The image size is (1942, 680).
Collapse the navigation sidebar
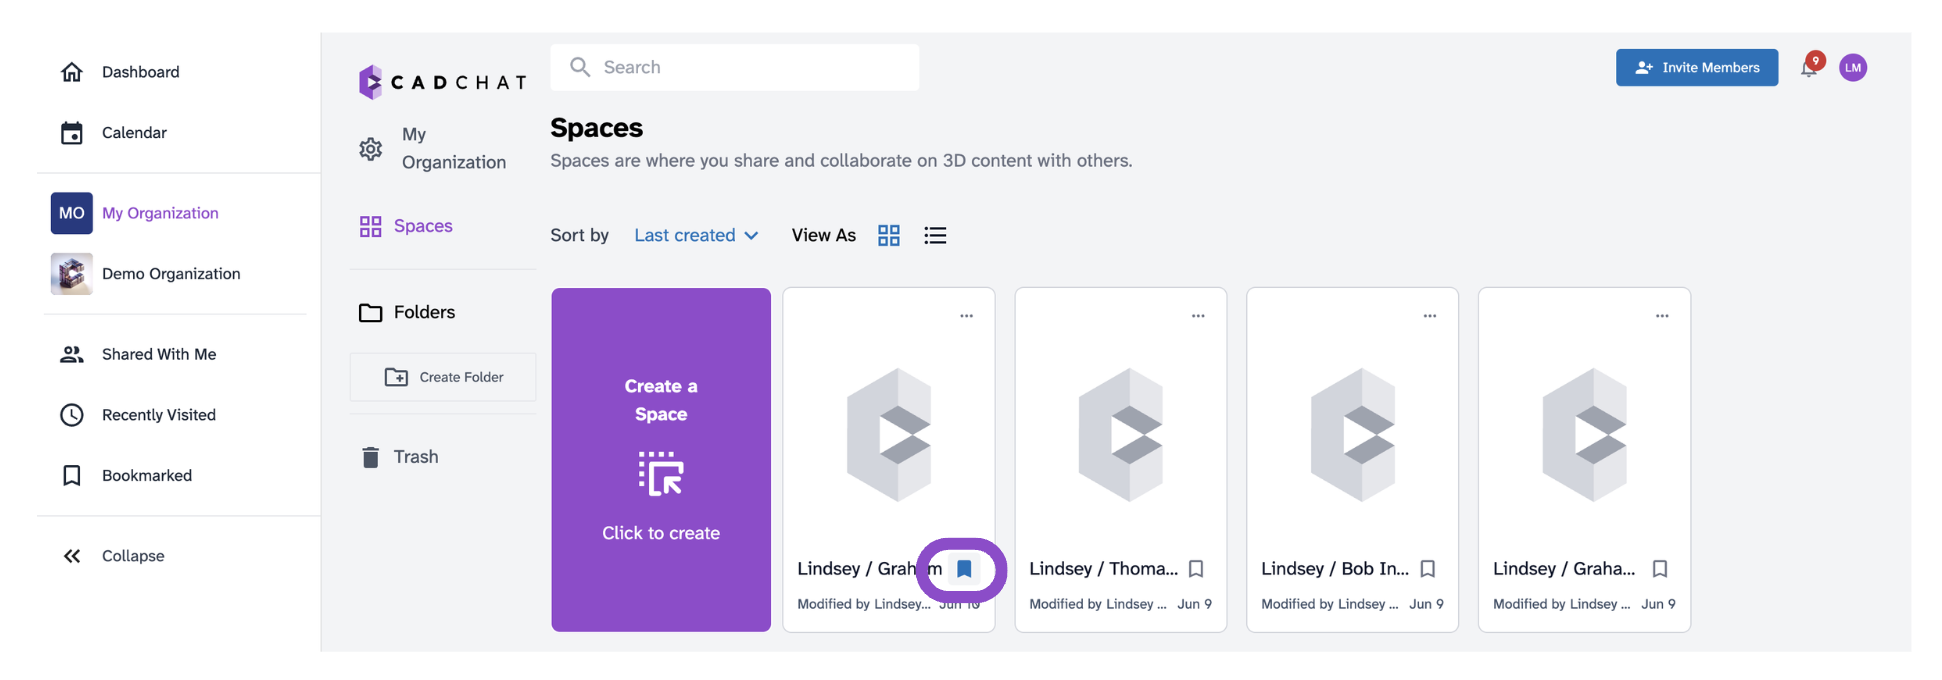click(133, 556)
